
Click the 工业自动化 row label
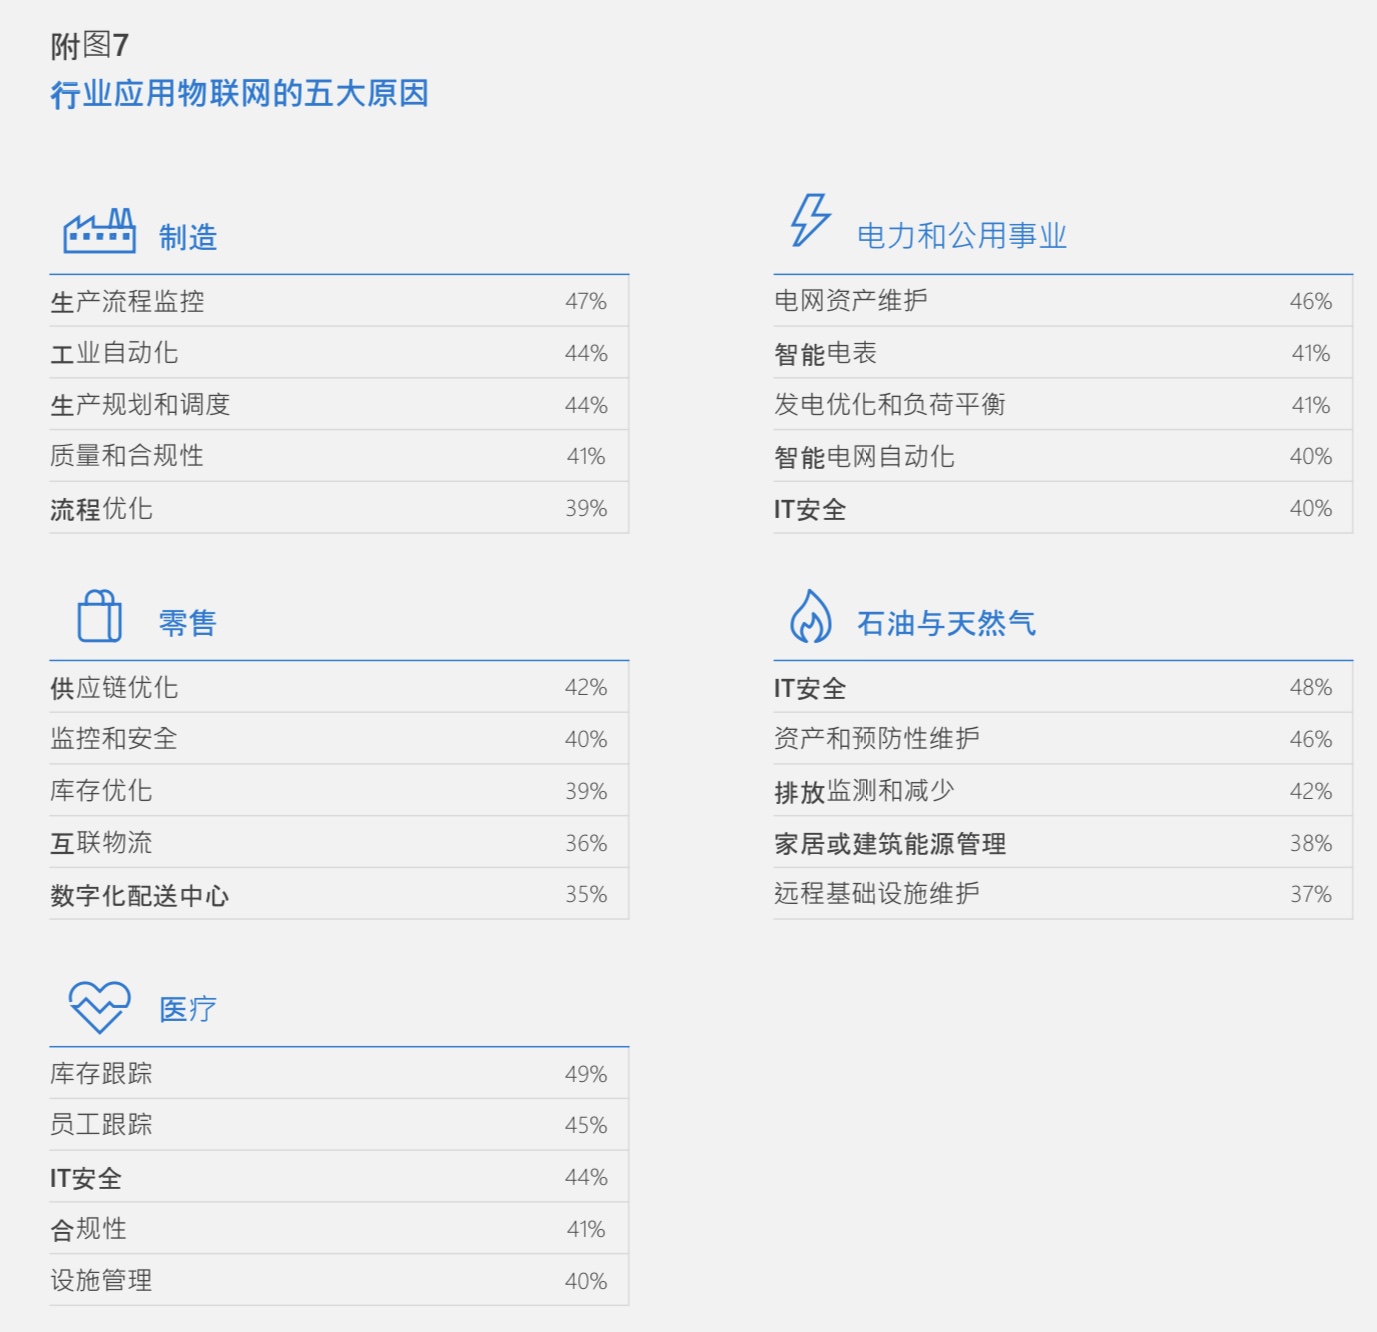click(x=114, y=353)
